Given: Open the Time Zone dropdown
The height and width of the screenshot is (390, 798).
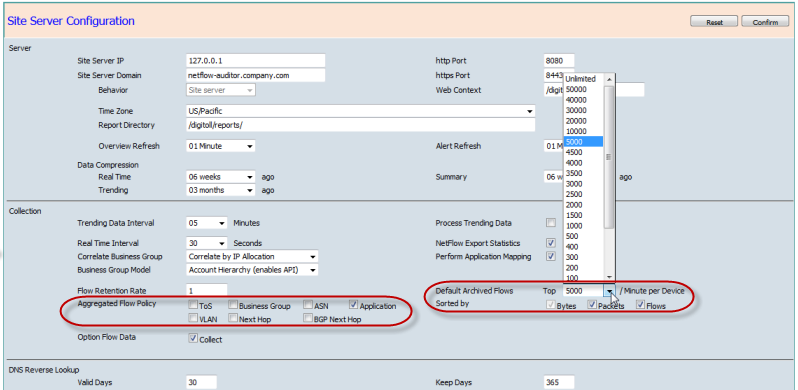Looking at the screenshot, I should click(x=360, y=111).
